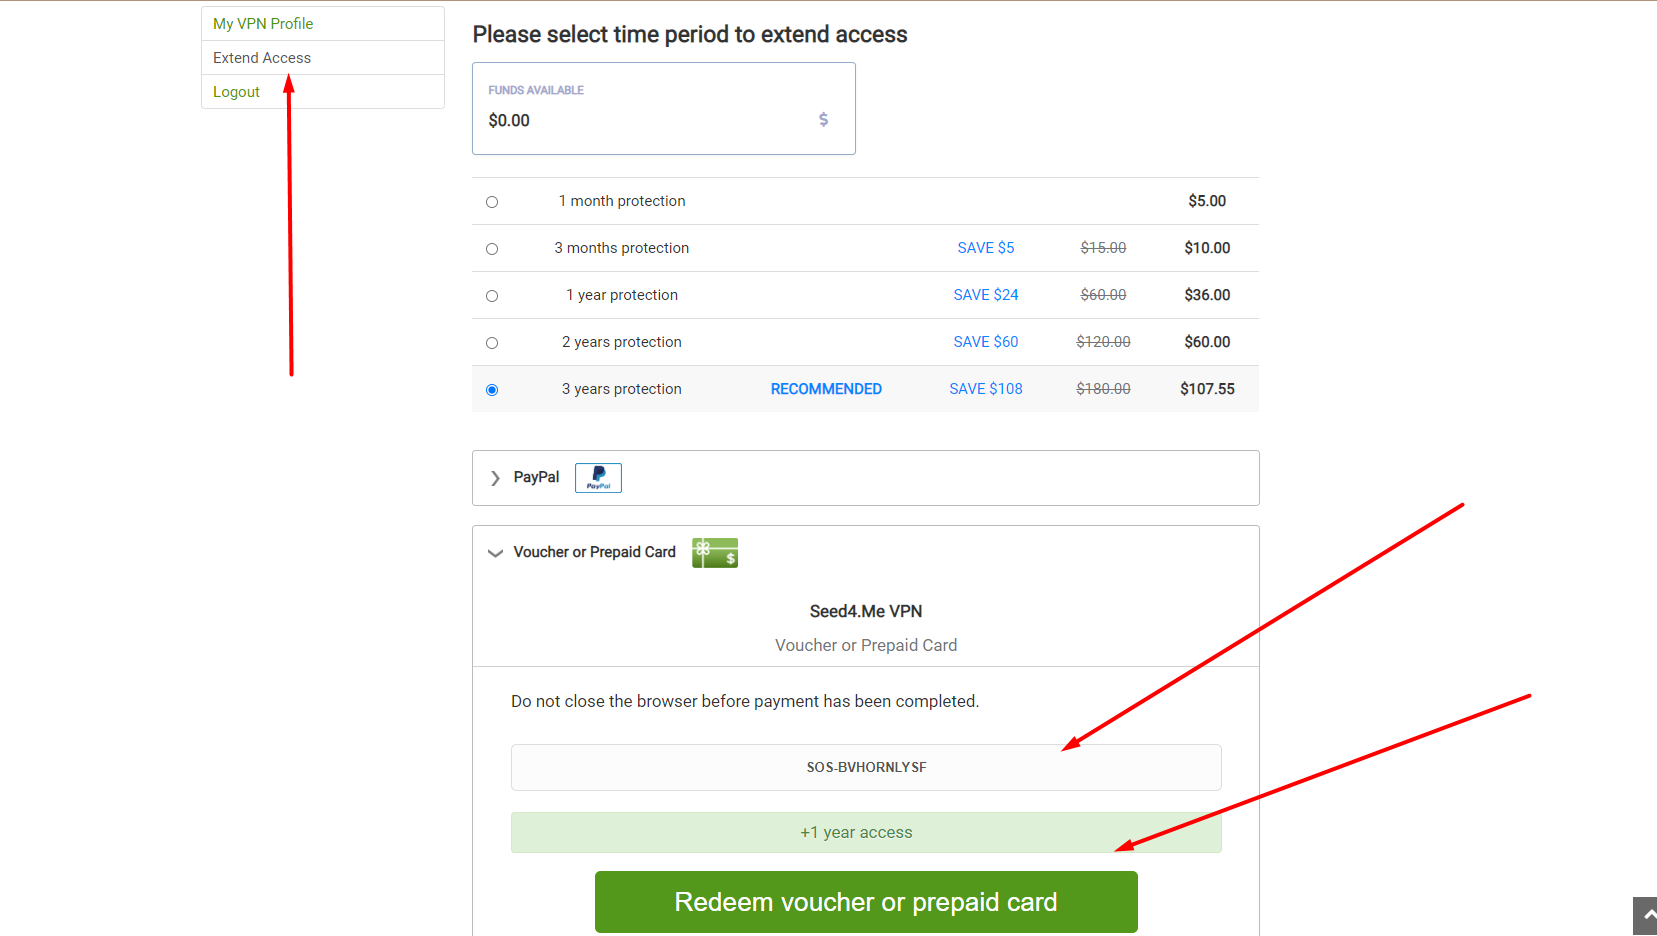Click the SAVE $24 text on yearly plan
This screenshot has height=936, width=1657.
(986, 295)
